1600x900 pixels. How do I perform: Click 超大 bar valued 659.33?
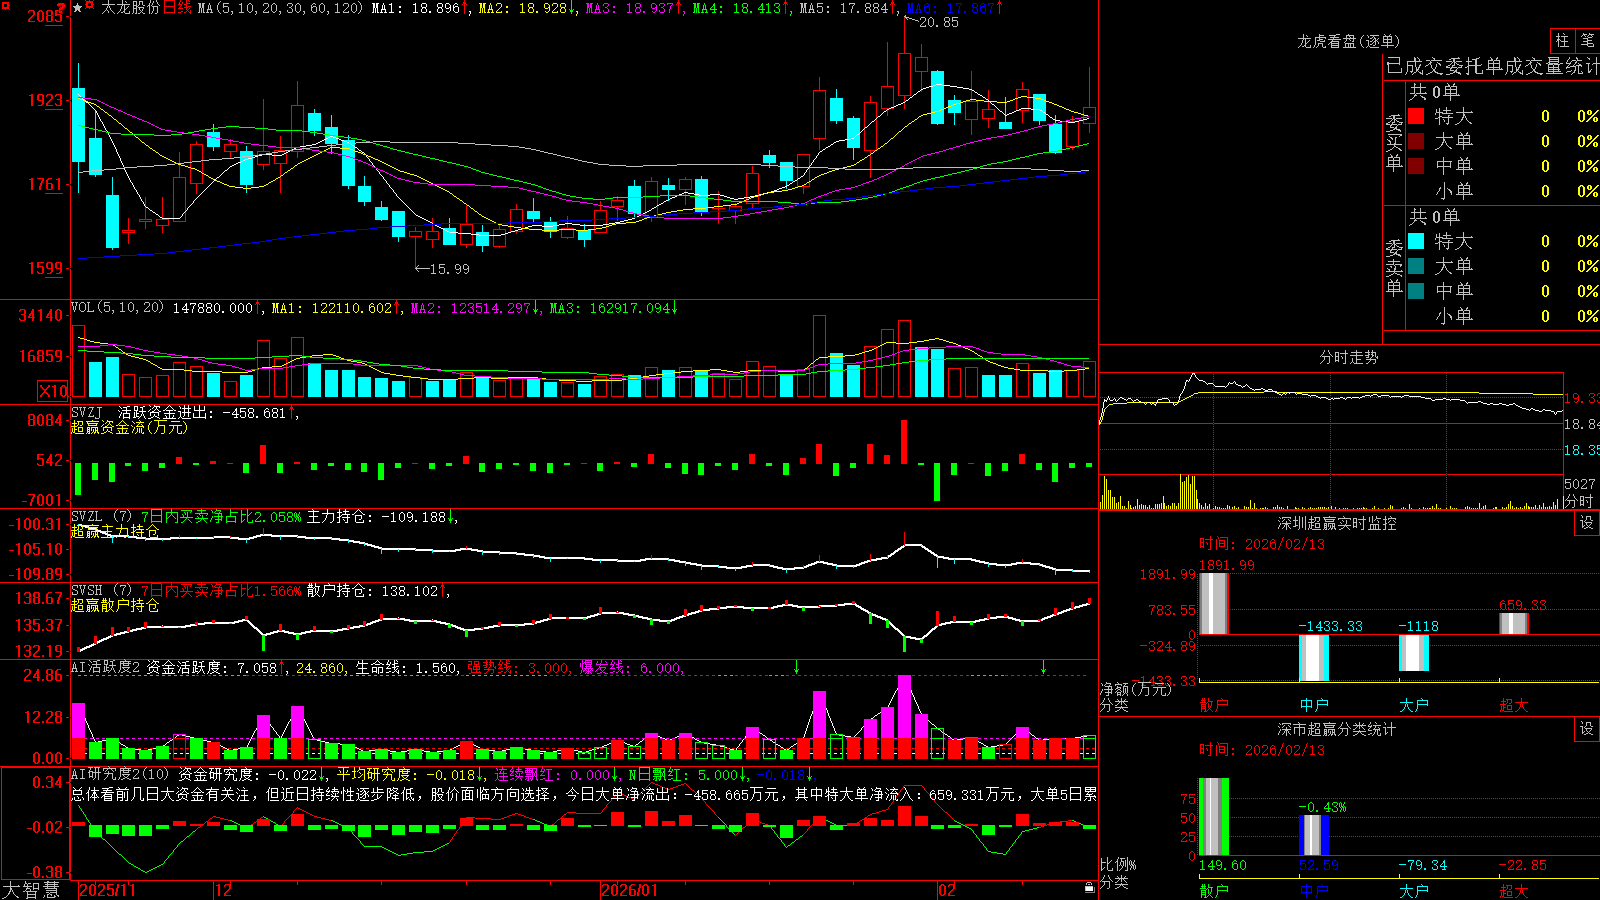pyautogui.click(x=1514, y=623)
